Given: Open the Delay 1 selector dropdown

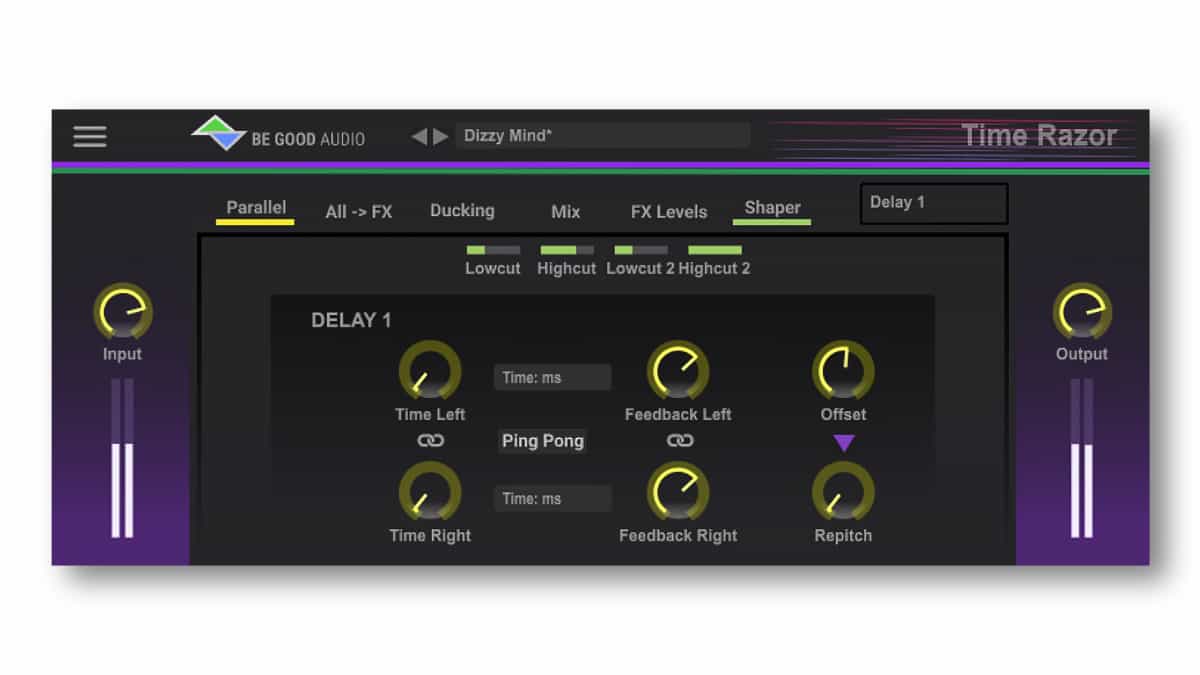Looking at the screenshot, I should click(x=934, y=203).
